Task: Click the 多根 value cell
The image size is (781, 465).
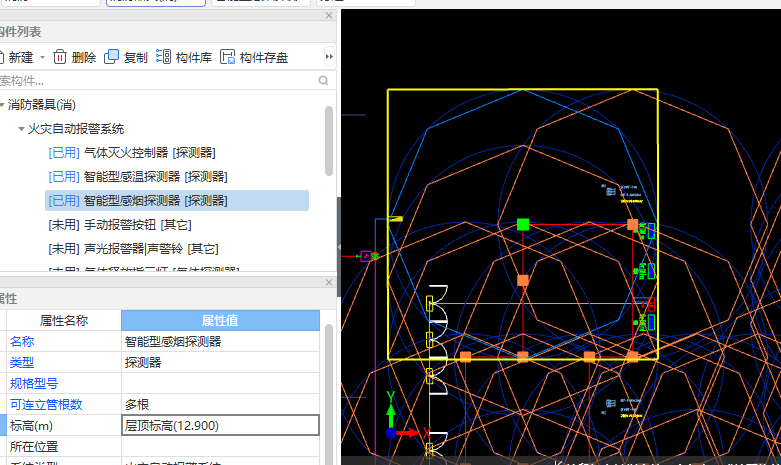Action: tap(220, 404)
